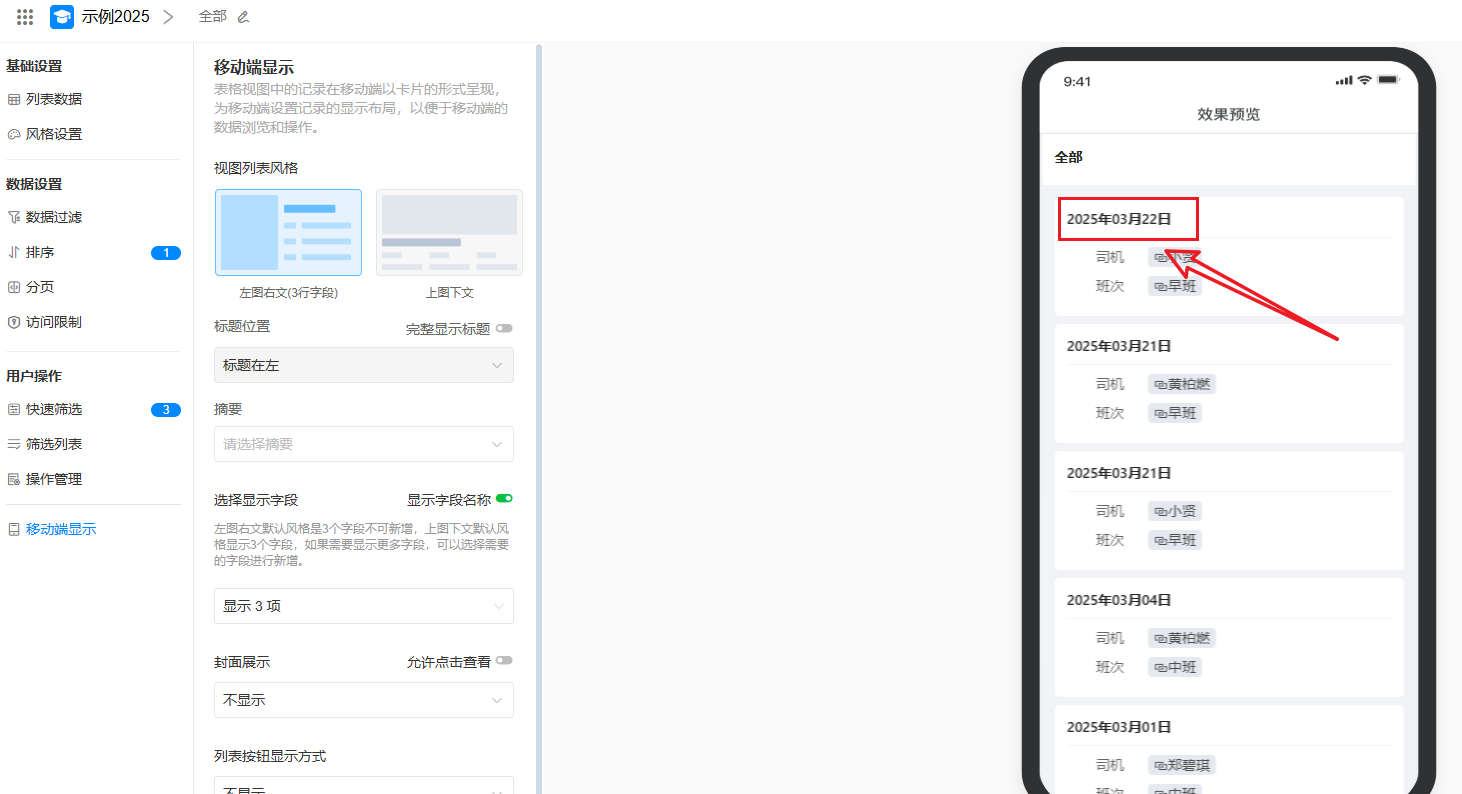Open the apps grid launcher icon
The image size is (1462, 794).
25,17
